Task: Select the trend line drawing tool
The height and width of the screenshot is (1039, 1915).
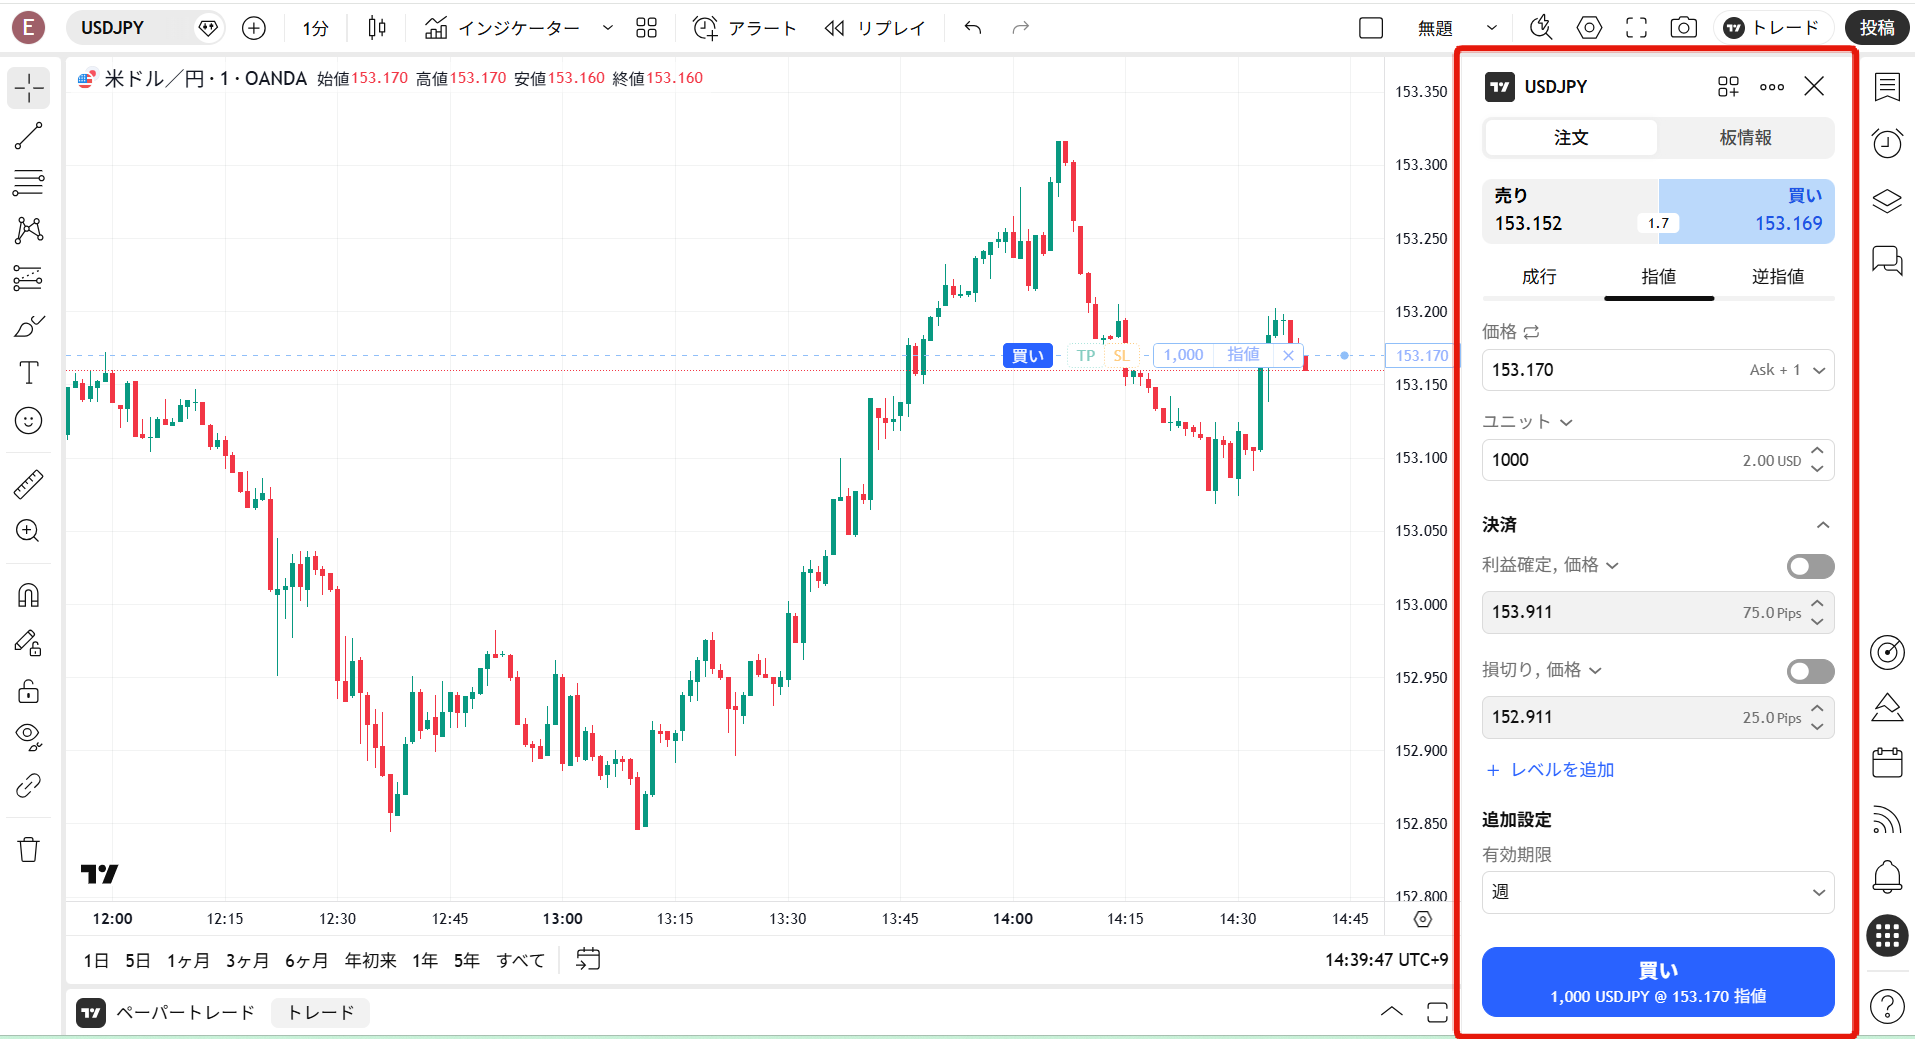Action: (x=29, y=135)
